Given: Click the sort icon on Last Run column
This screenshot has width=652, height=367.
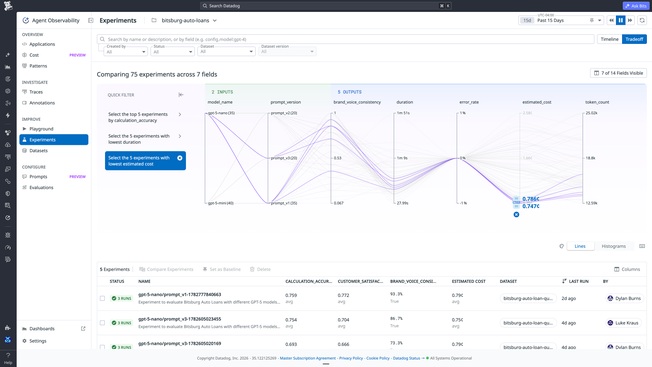Looking at the screenshot, I should 564,281.
